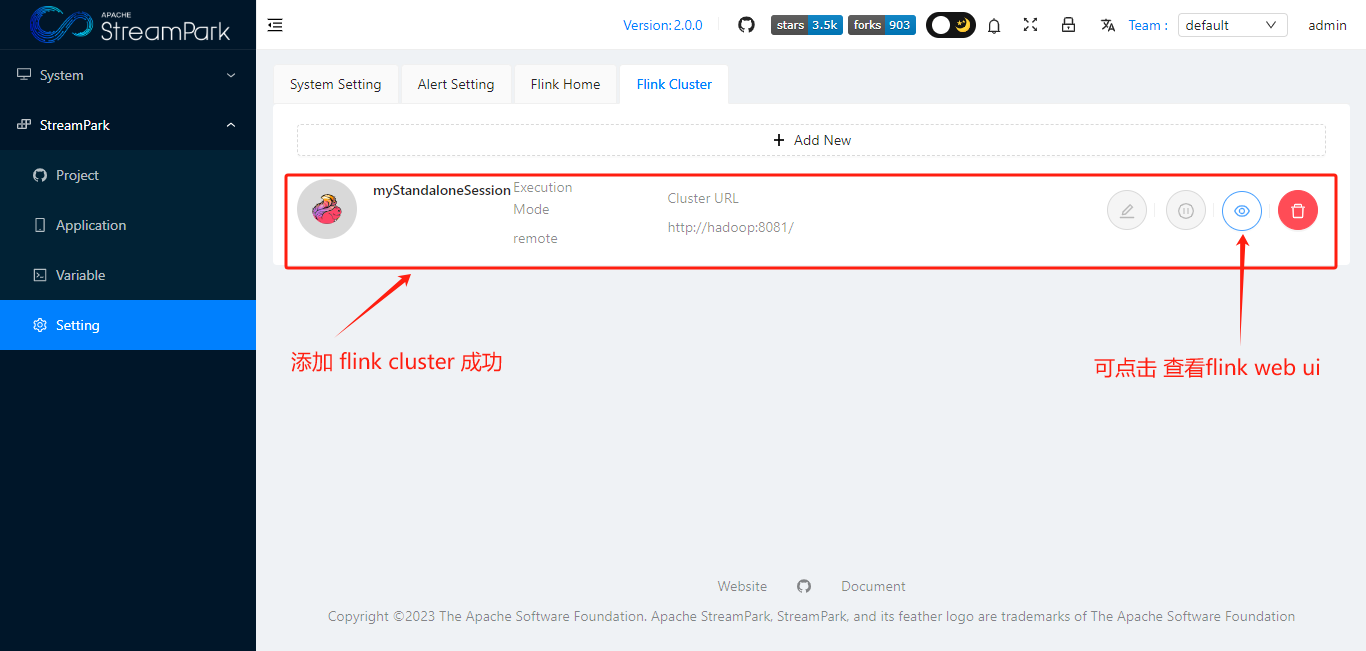Collapse the StreamPark sidebar menu
The width and height of the screenshot is (1366, 651).
coord(127,125)
